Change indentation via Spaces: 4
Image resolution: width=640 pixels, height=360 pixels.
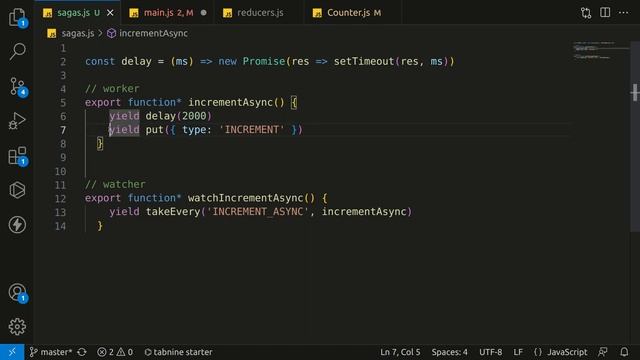[449, 352]
